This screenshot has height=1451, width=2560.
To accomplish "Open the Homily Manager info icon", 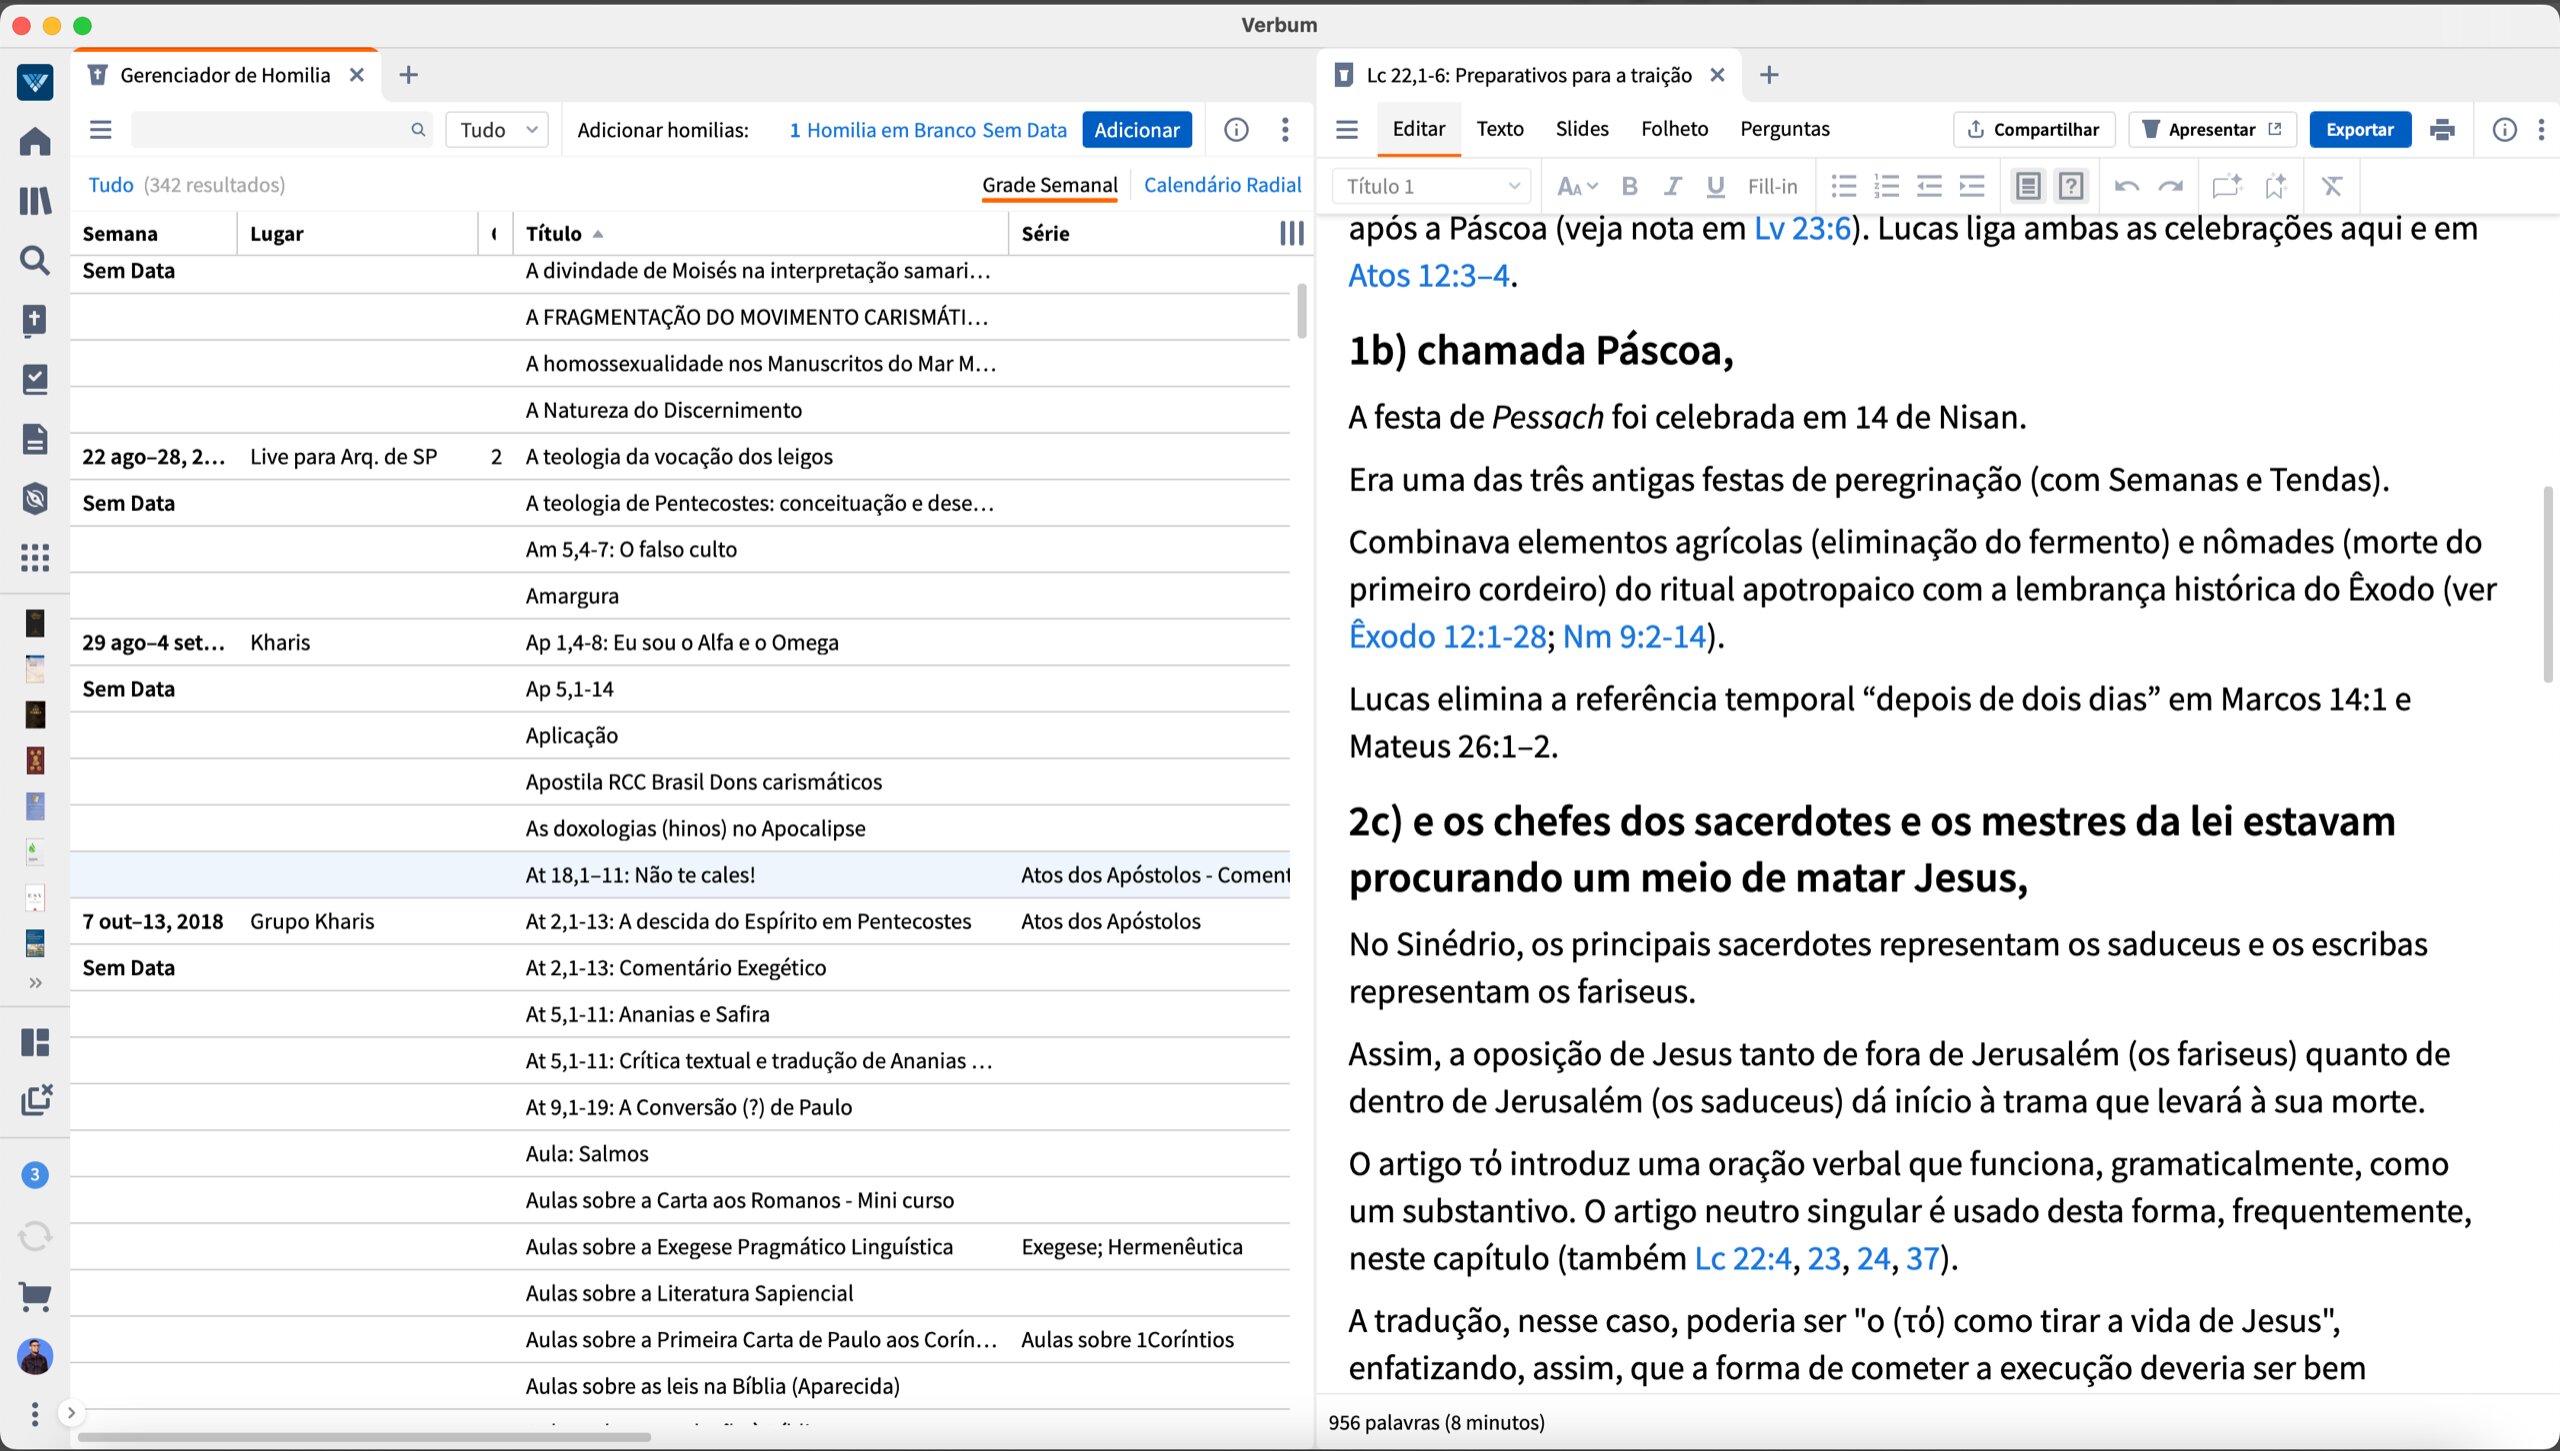I will 1236,130.
